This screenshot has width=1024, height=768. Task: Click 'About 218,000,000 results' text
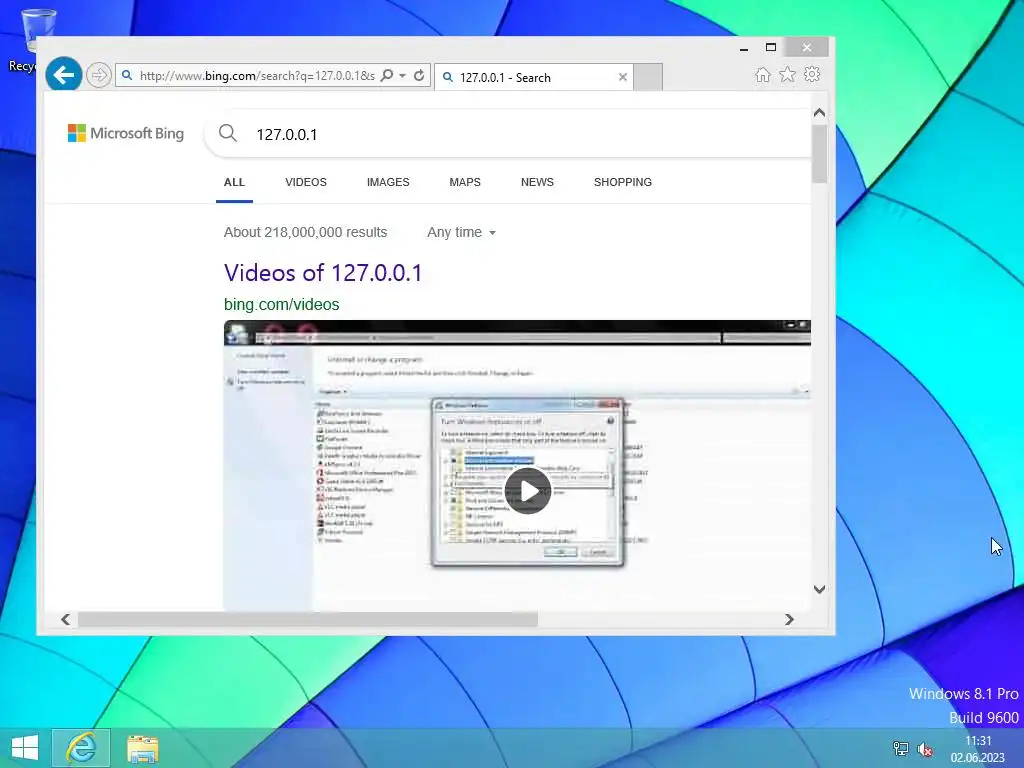pos(305,232)
